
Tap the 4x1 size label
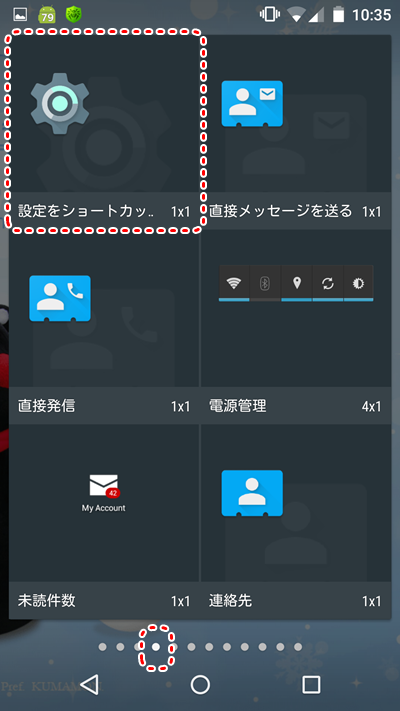point(371,406)
